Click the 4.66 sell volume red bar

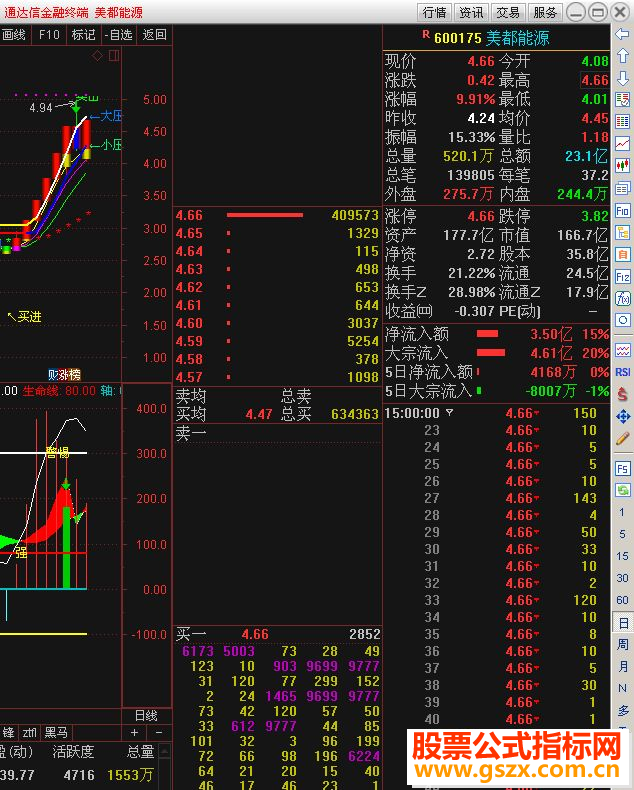(x=265, y=215)
